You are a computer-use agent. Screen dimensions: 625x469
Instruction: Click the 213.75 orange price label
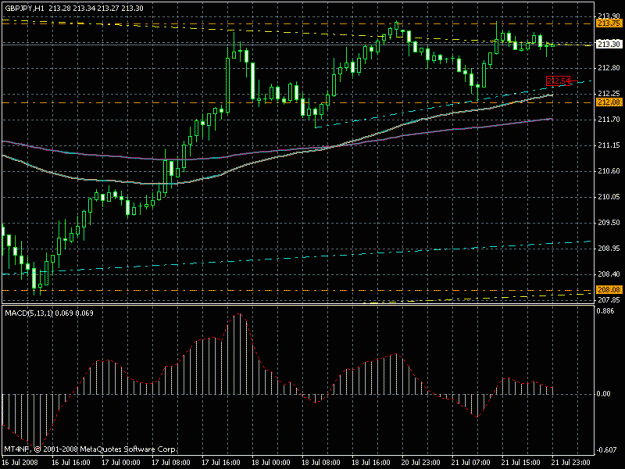pos(609,24)
